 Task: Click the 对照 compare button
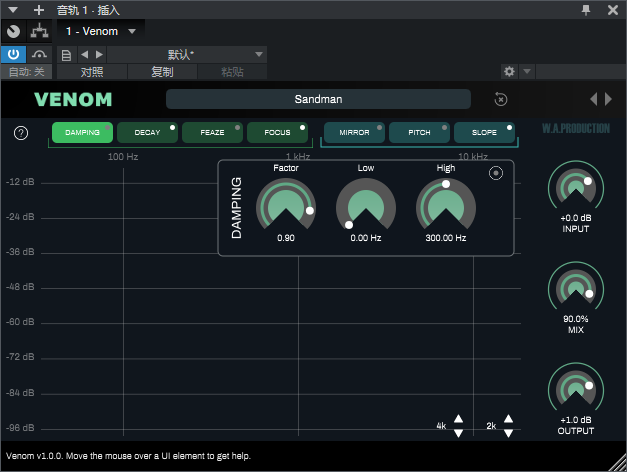click(92, 72)
